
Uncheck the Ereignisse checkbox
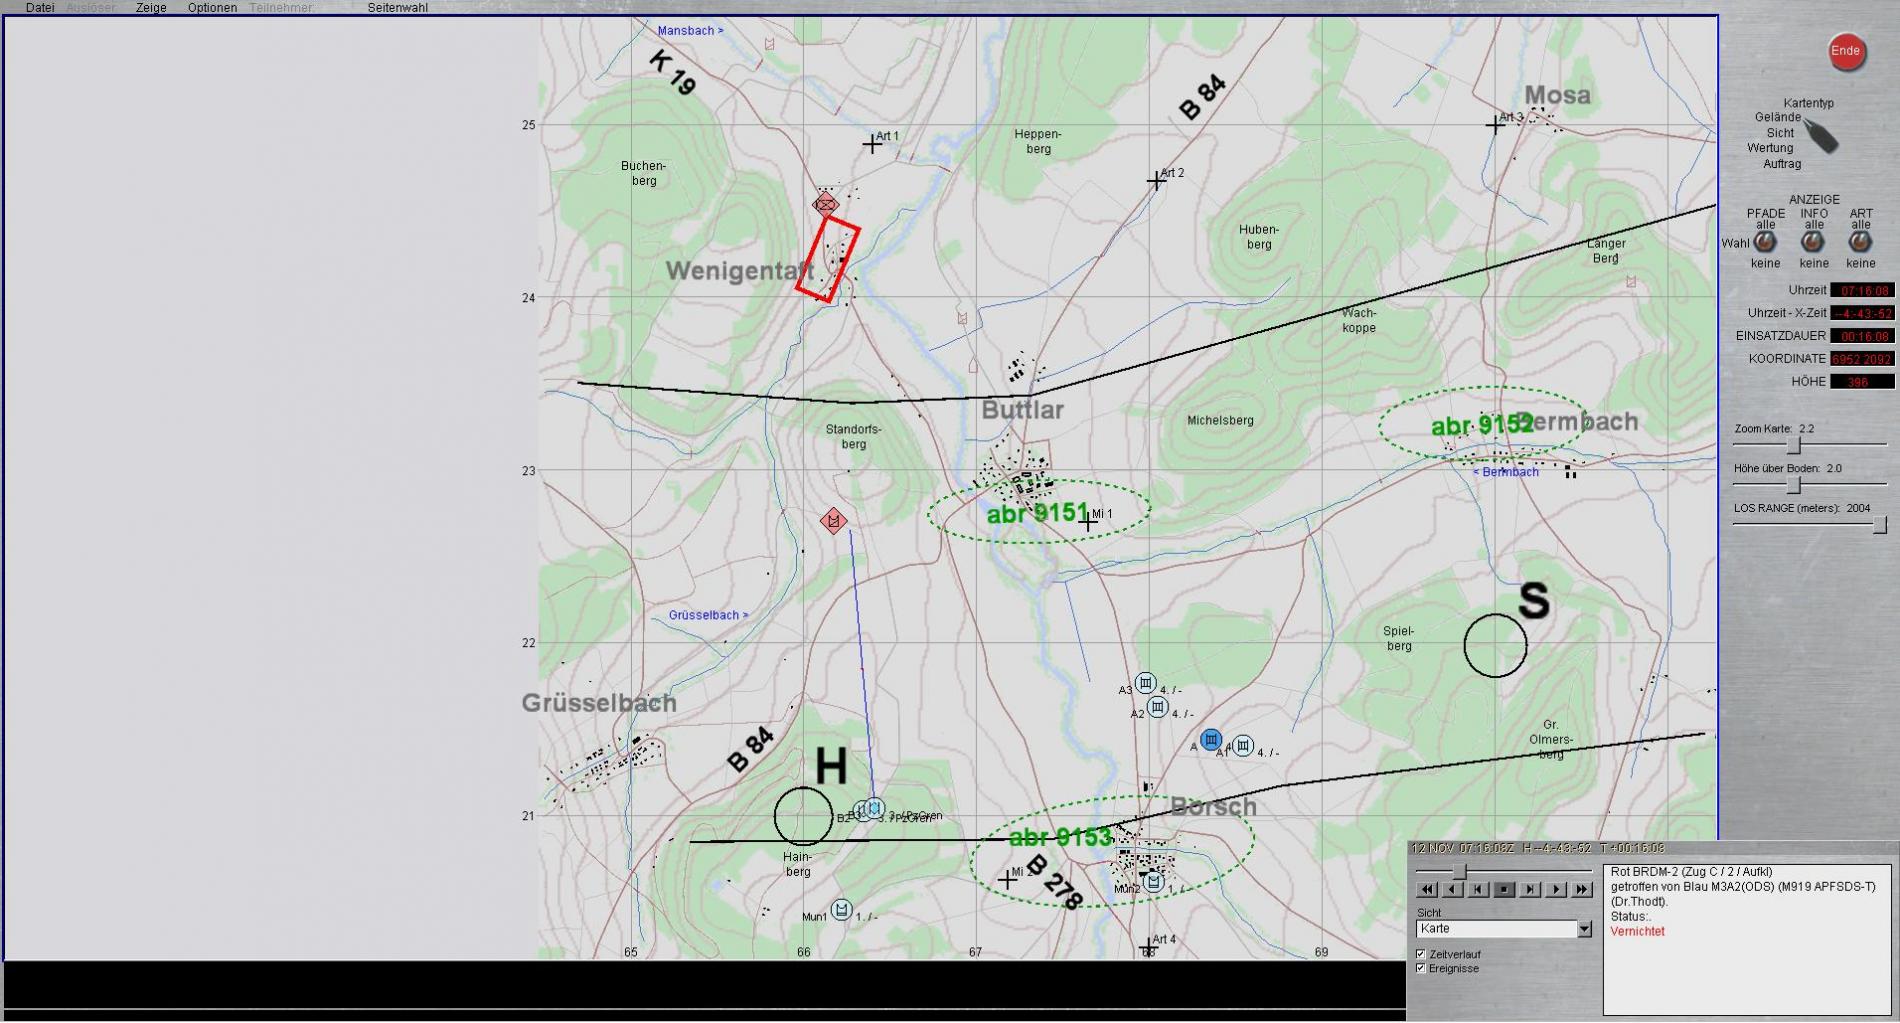point(1421,968)
